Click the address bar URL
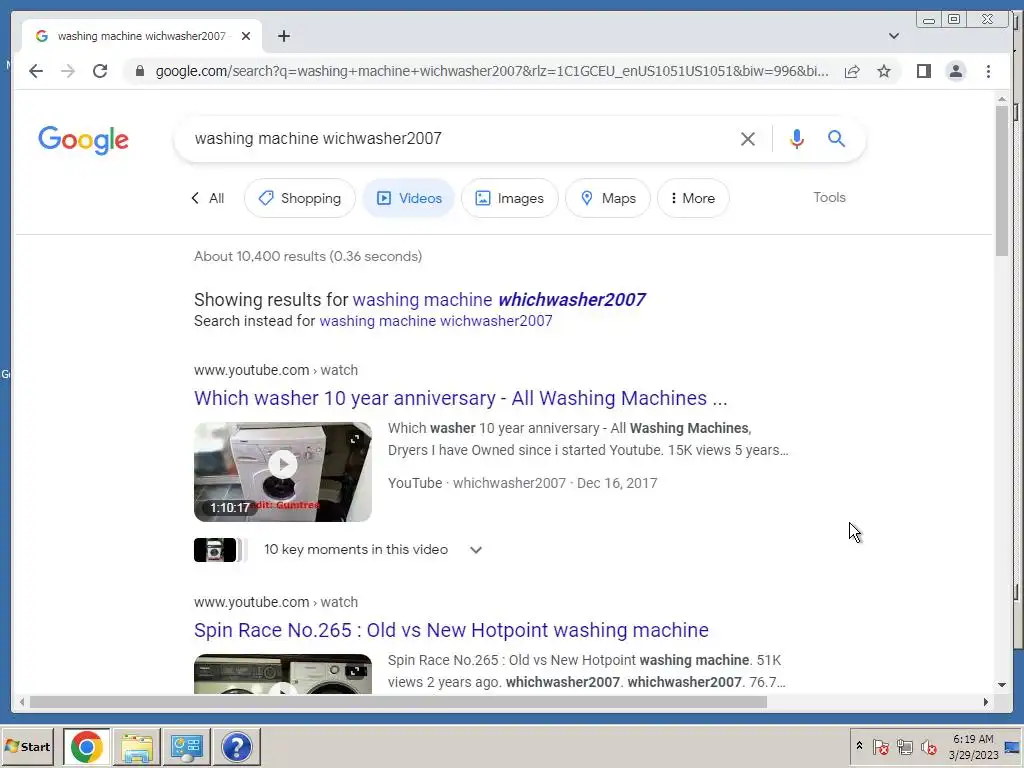 491,71
